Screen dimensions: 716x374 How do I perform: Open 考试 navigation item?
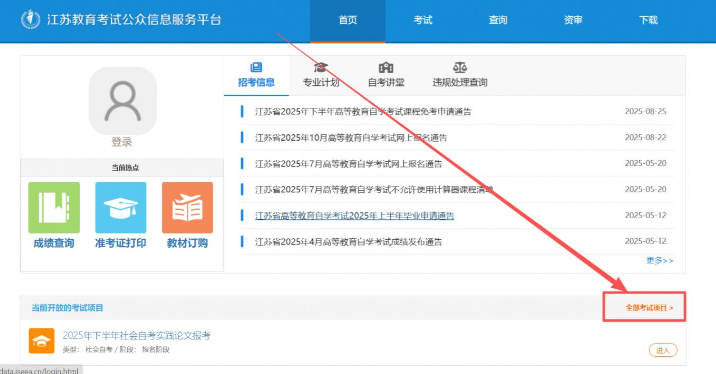point(423,20)
